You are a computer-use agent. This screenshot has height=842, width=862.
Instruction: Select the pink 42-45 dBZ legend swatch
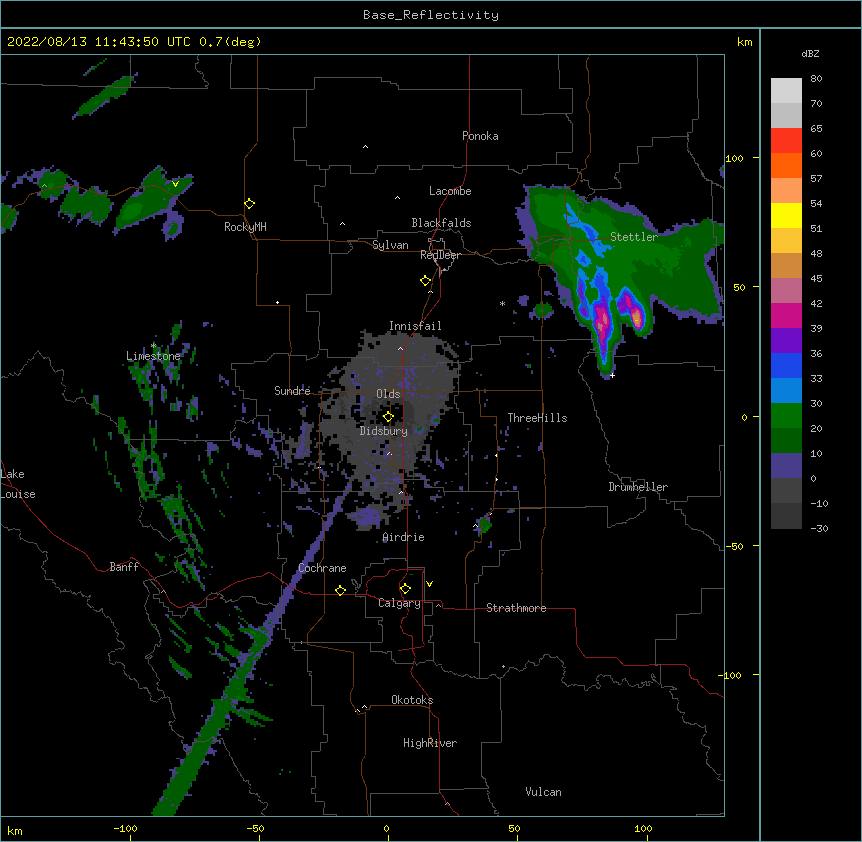point(786,291)
